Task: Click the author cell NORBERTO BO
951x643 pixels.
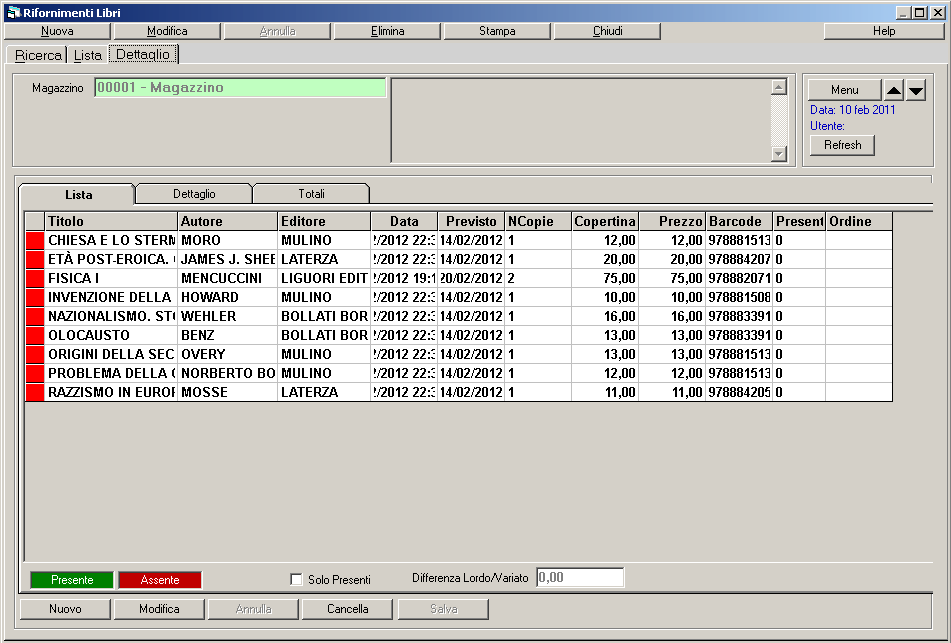Action: coord(227,373)
